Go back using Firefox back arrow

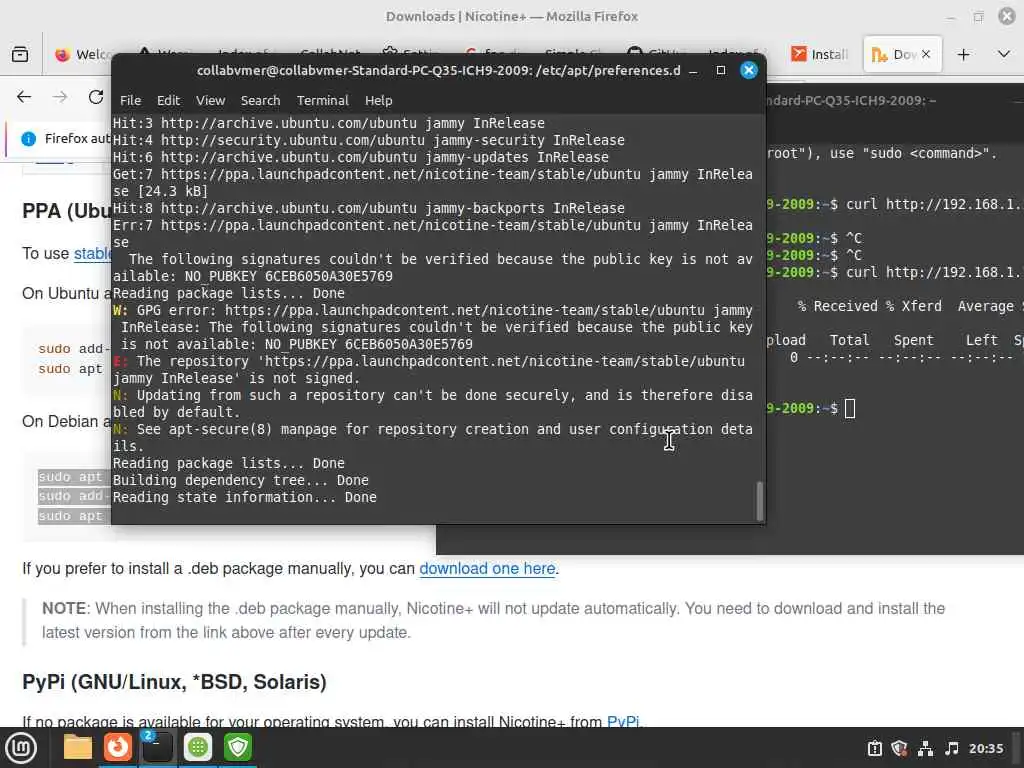tap(24, 97)
